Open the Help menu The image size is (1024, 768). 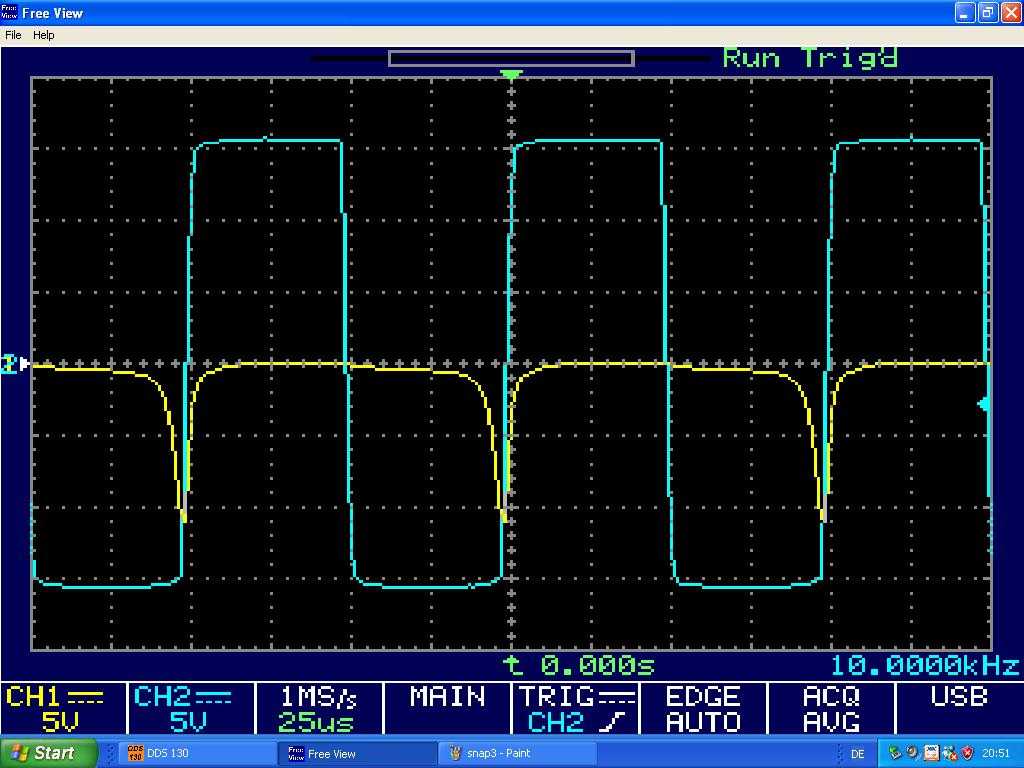44,35
